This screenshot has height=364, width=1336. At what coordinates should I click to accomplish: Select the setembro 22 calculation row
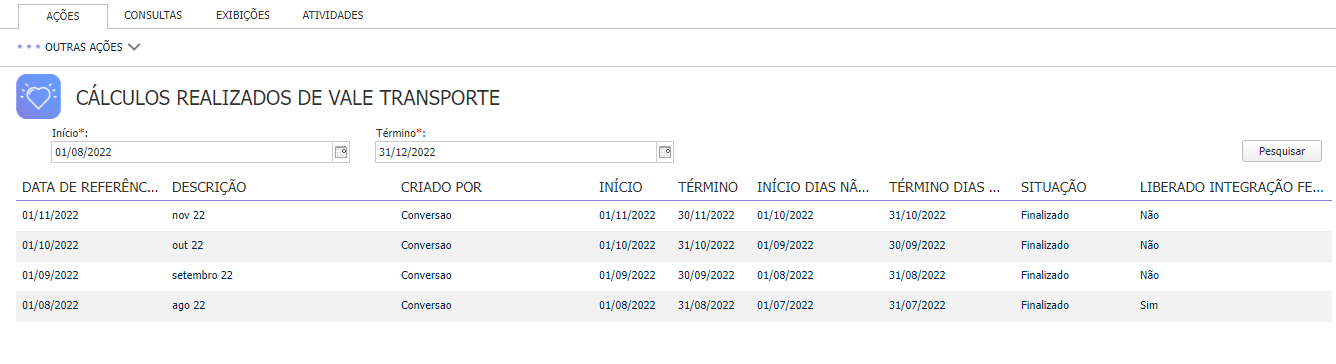674,276
